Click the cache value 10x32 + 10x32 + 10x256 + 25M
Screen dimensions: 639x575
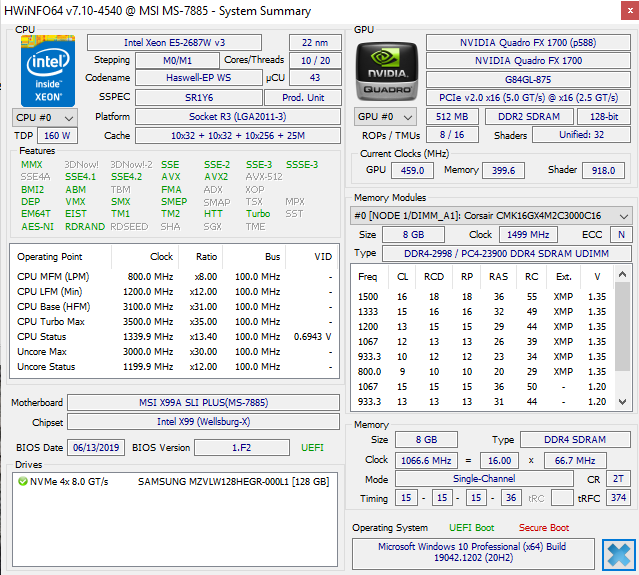(x=238, y=135)
